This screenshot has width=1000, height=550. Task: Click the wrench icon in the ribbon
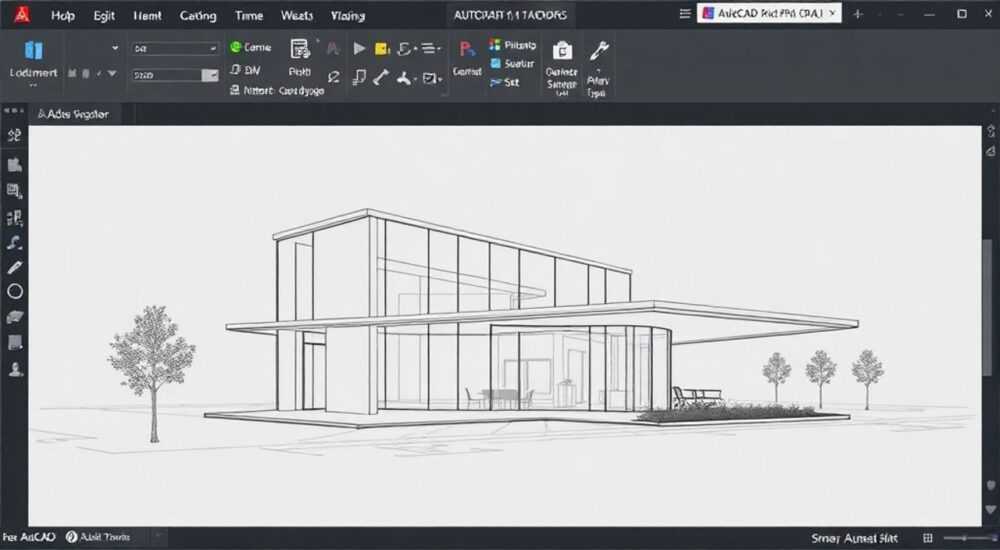pyautogui.click(x=598, y=50)
